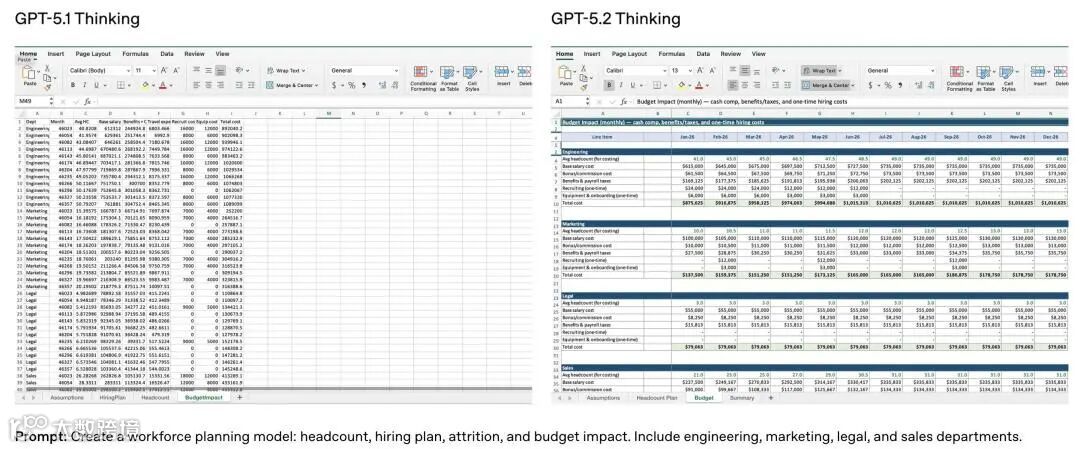
Task: Toggle left-align text in right Excel window
Action: [734, 85]
